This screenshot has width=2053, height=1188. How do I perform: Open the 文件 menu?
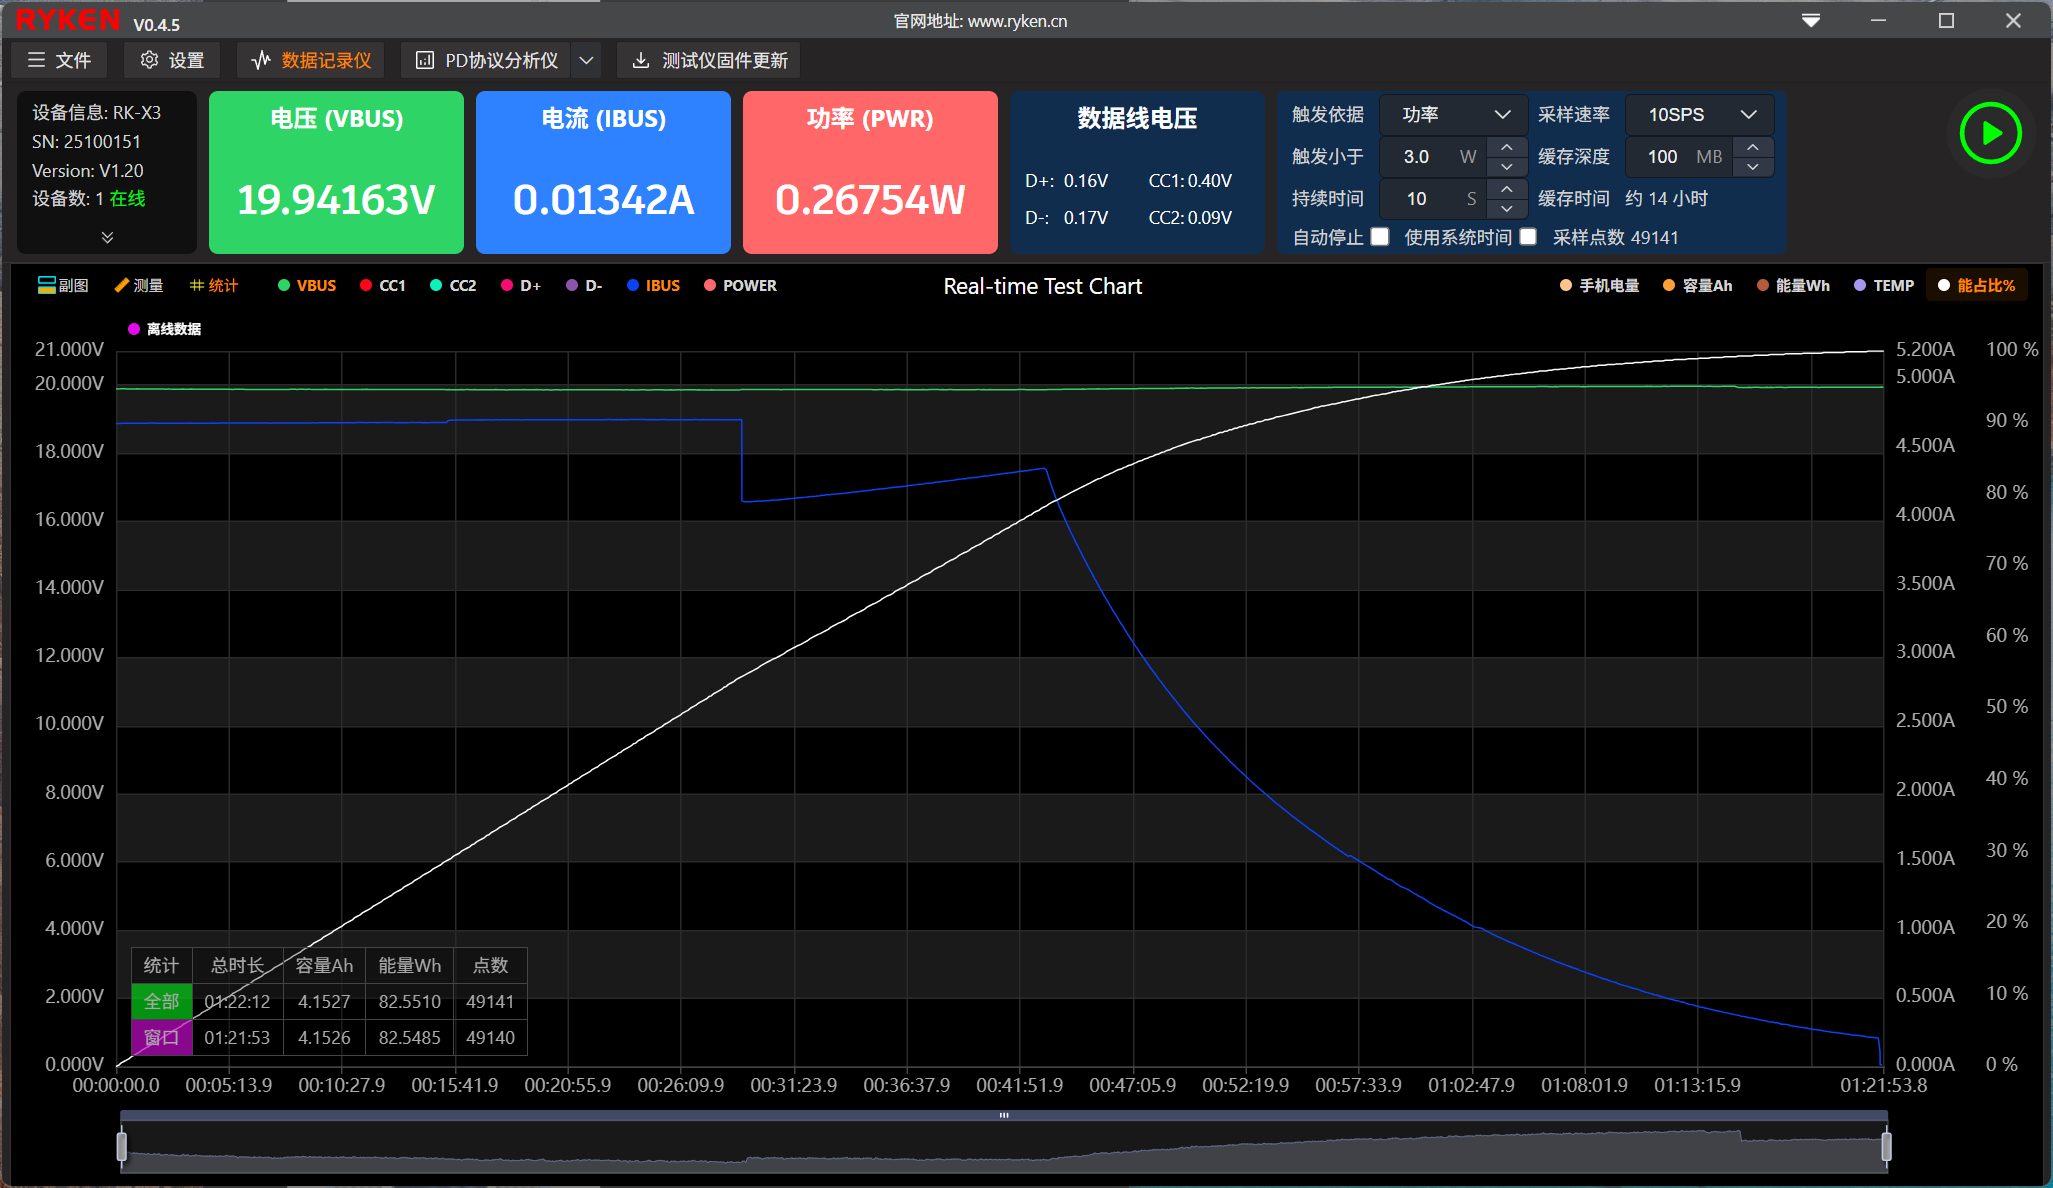tap(60, 60)
